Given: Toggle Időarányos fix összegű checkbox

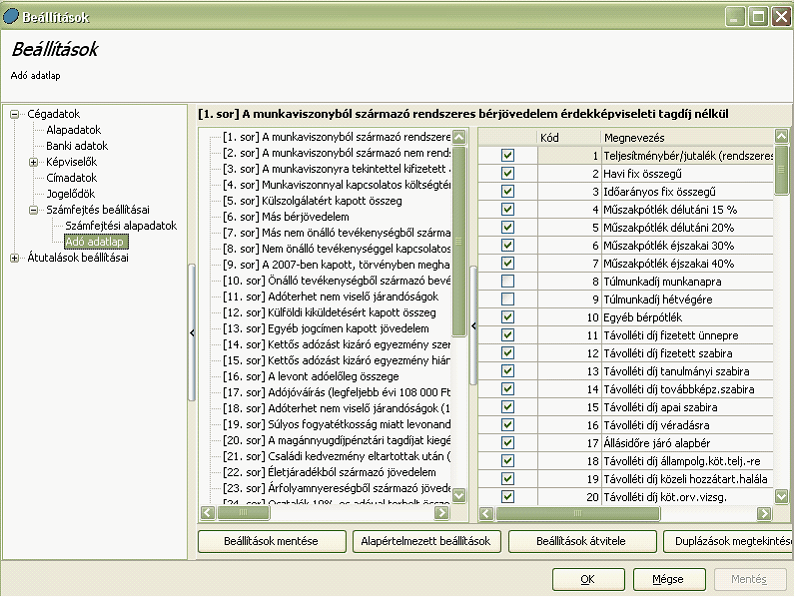Looking at the screenshot, I should coord(508,191).
